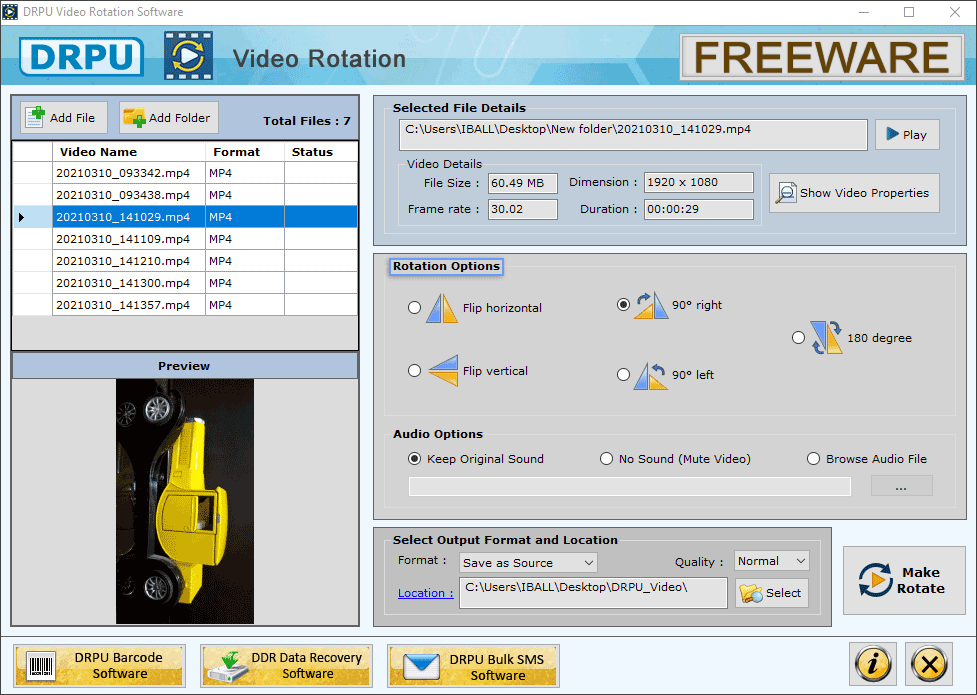This screenshot has height=695, width=977.
Task: Click Select output folder button
Action: (772, 593)
